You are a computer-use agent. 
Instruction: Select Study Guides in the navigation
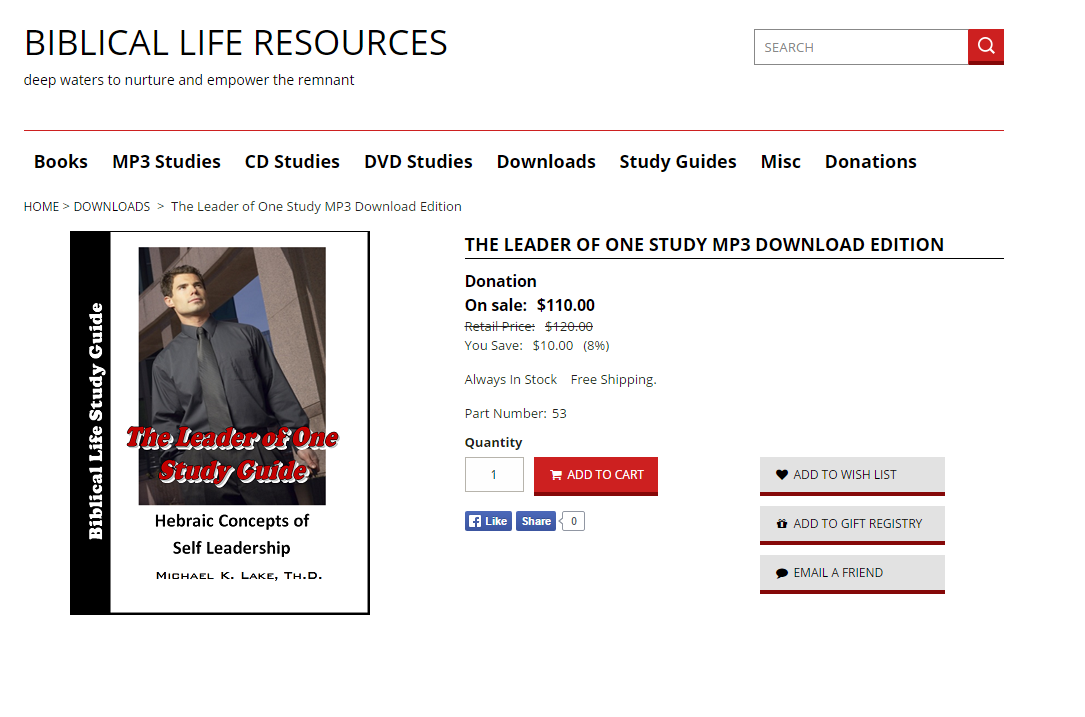click(x=678, y=162)
